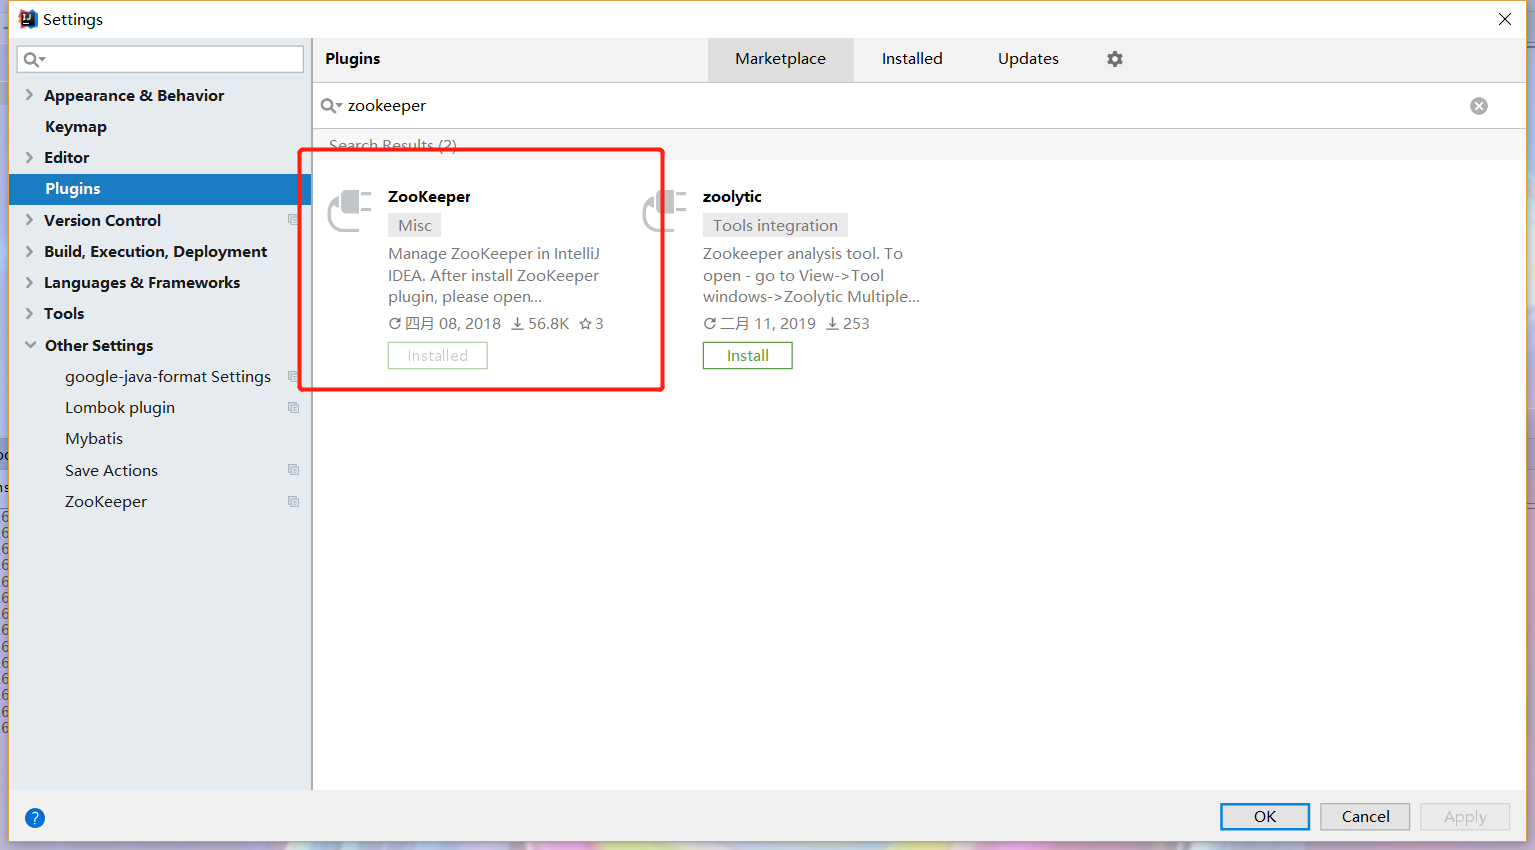The height and width of the screenshot is (850, 1535).
Task: Install the zoolytic plugin
Action: 748,356
